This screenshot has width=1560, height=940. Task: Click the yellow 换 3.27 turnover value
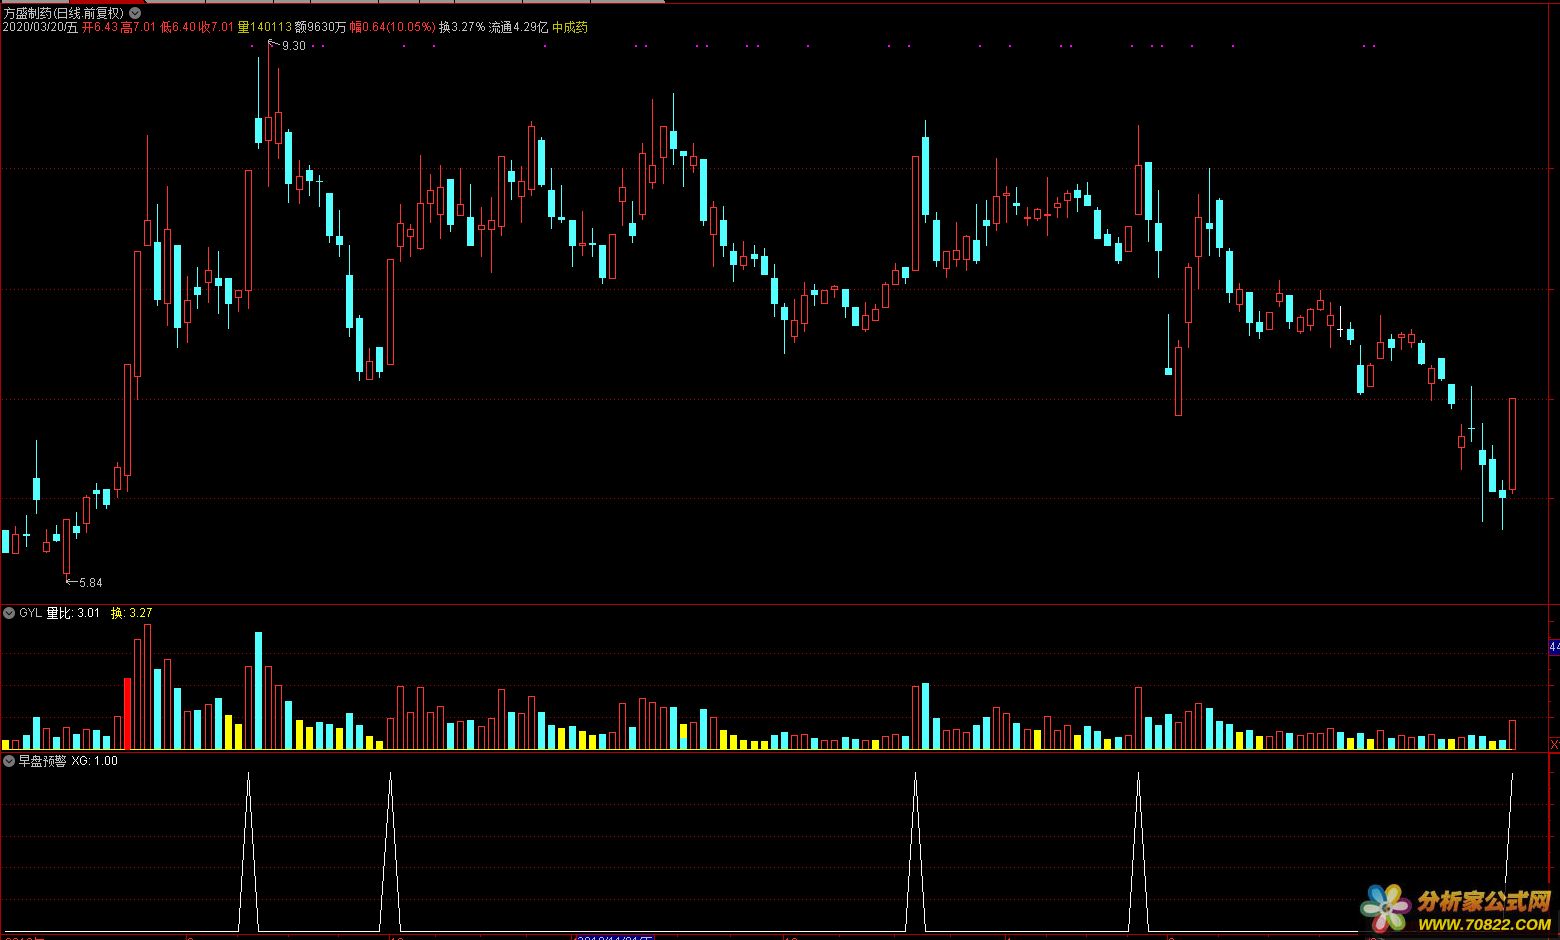[132, 613]
